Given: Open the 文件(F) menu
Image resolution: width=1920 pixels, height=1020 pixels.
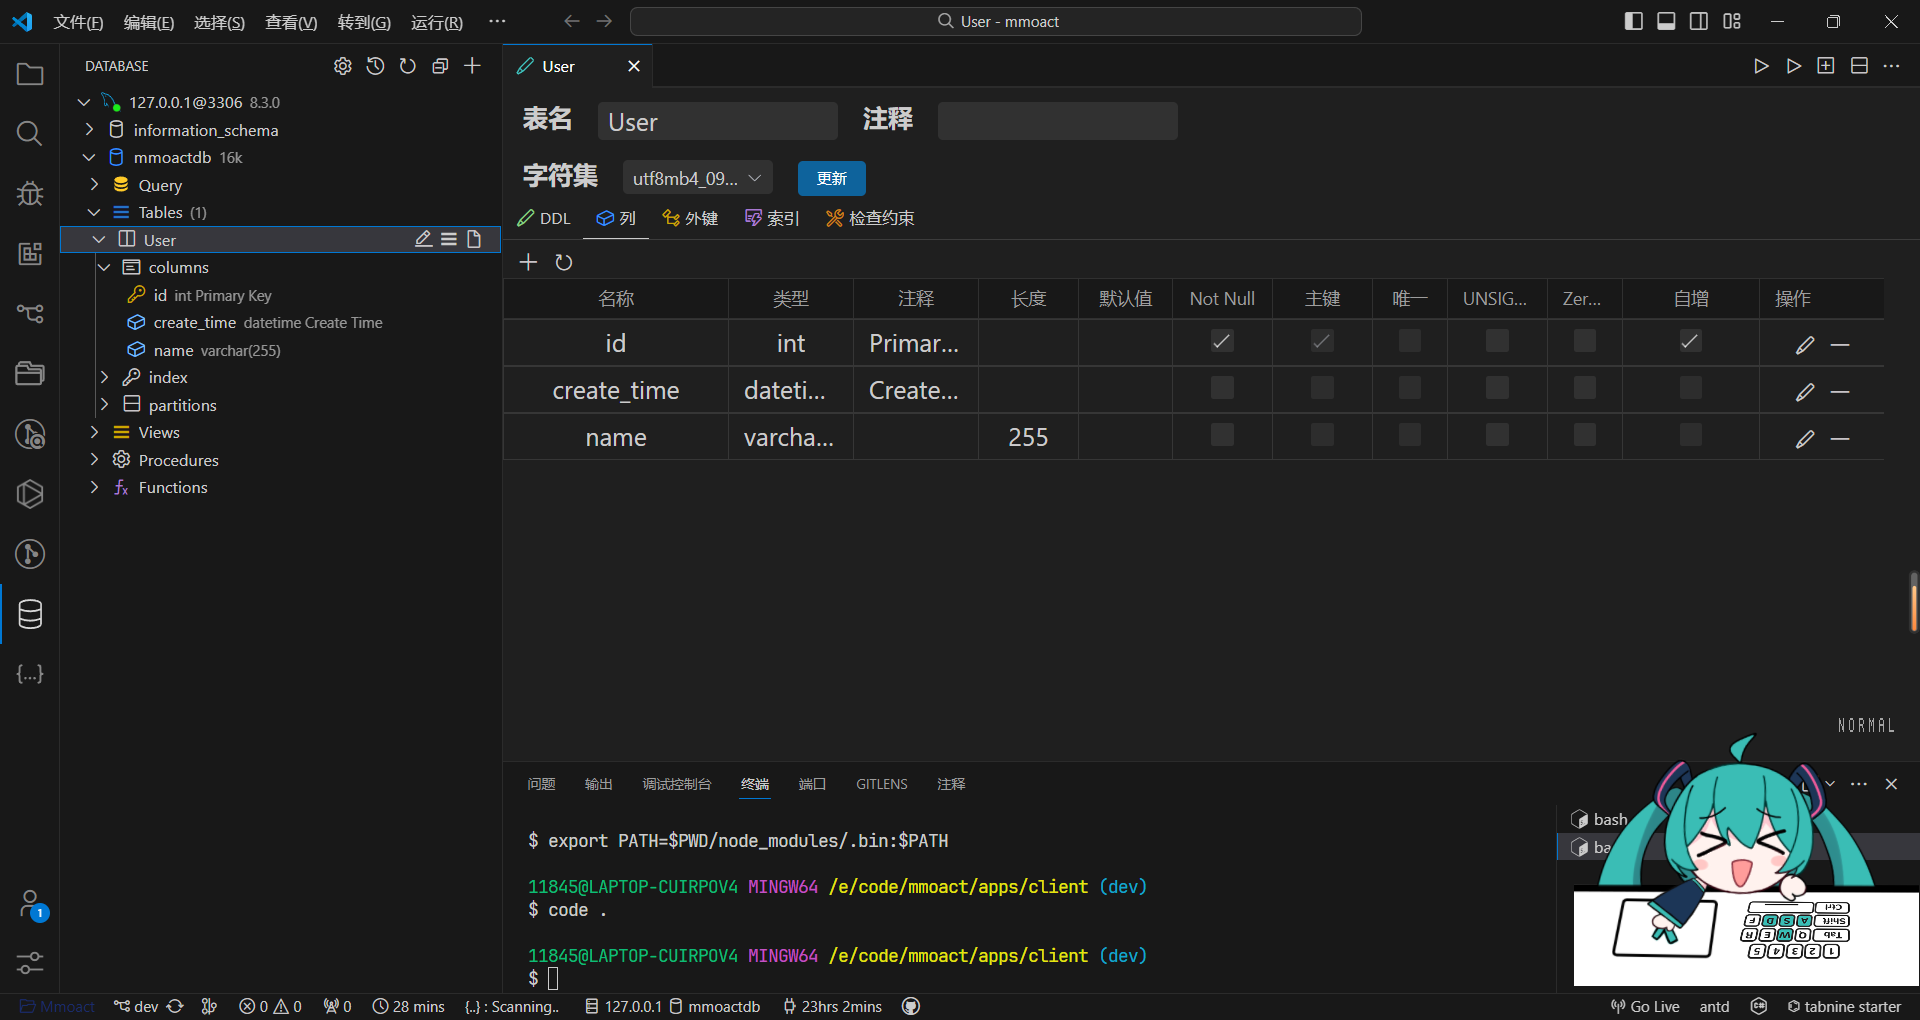Looking at the screenshot, I should 78,22.
